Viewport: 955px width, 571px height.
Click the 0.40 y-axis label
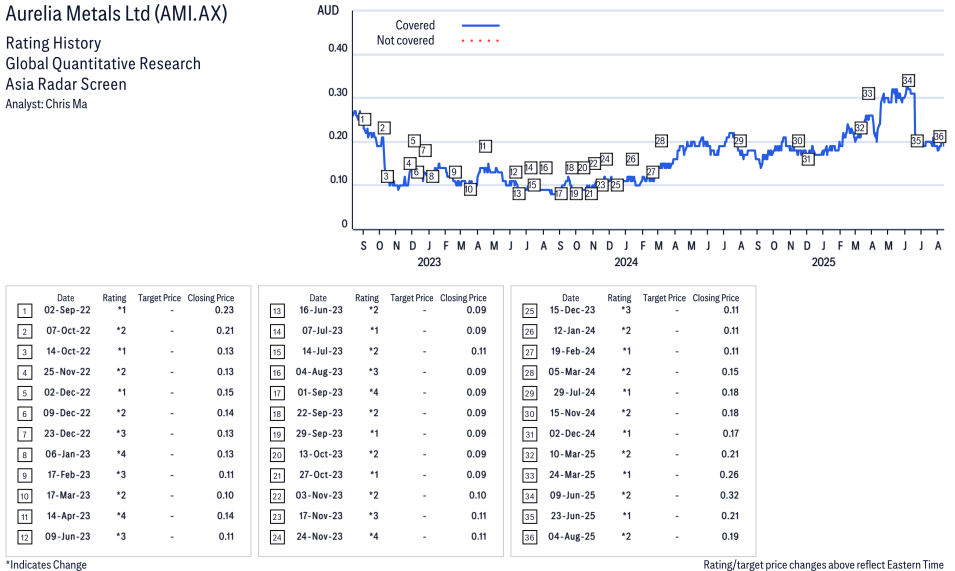pyautogui.click(x=338, y=48)
